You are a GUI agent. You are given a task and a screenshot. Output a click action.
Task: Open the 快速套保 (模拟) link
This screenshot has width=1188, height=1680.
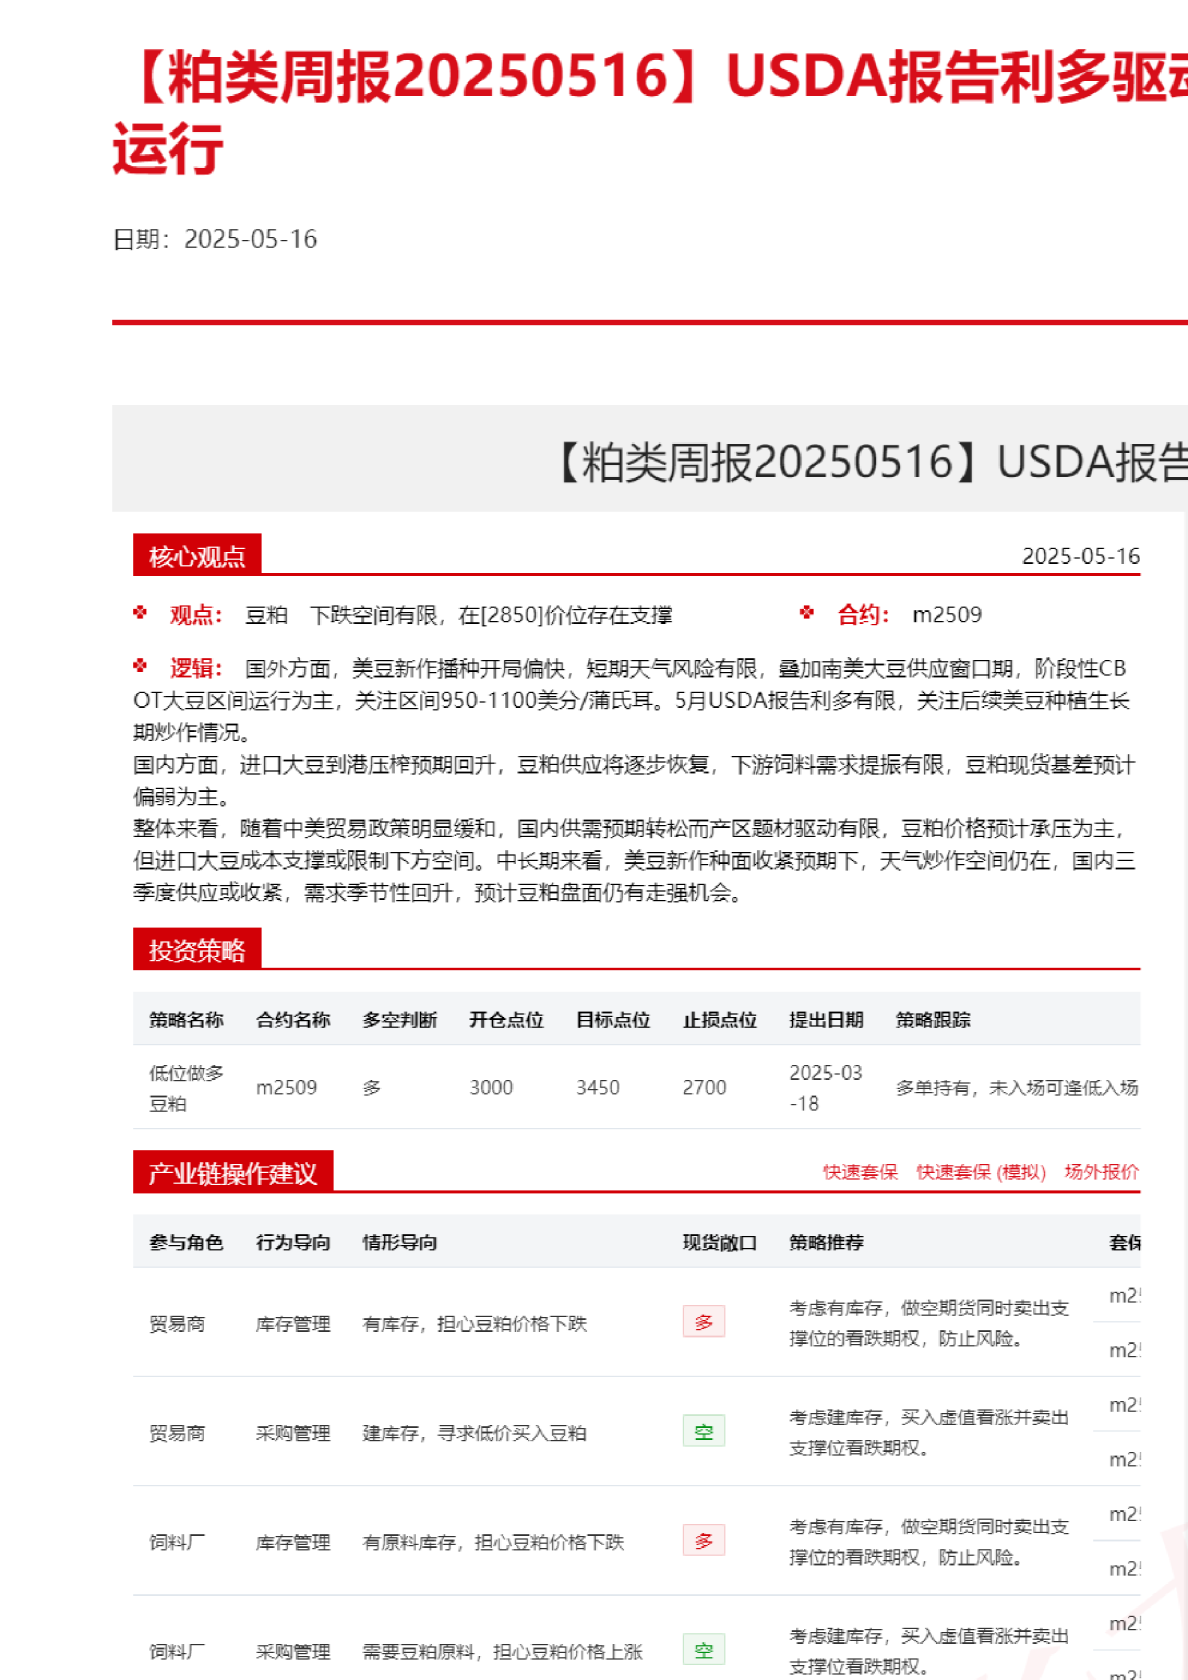pyautogui.click(x=980, y=1172)
